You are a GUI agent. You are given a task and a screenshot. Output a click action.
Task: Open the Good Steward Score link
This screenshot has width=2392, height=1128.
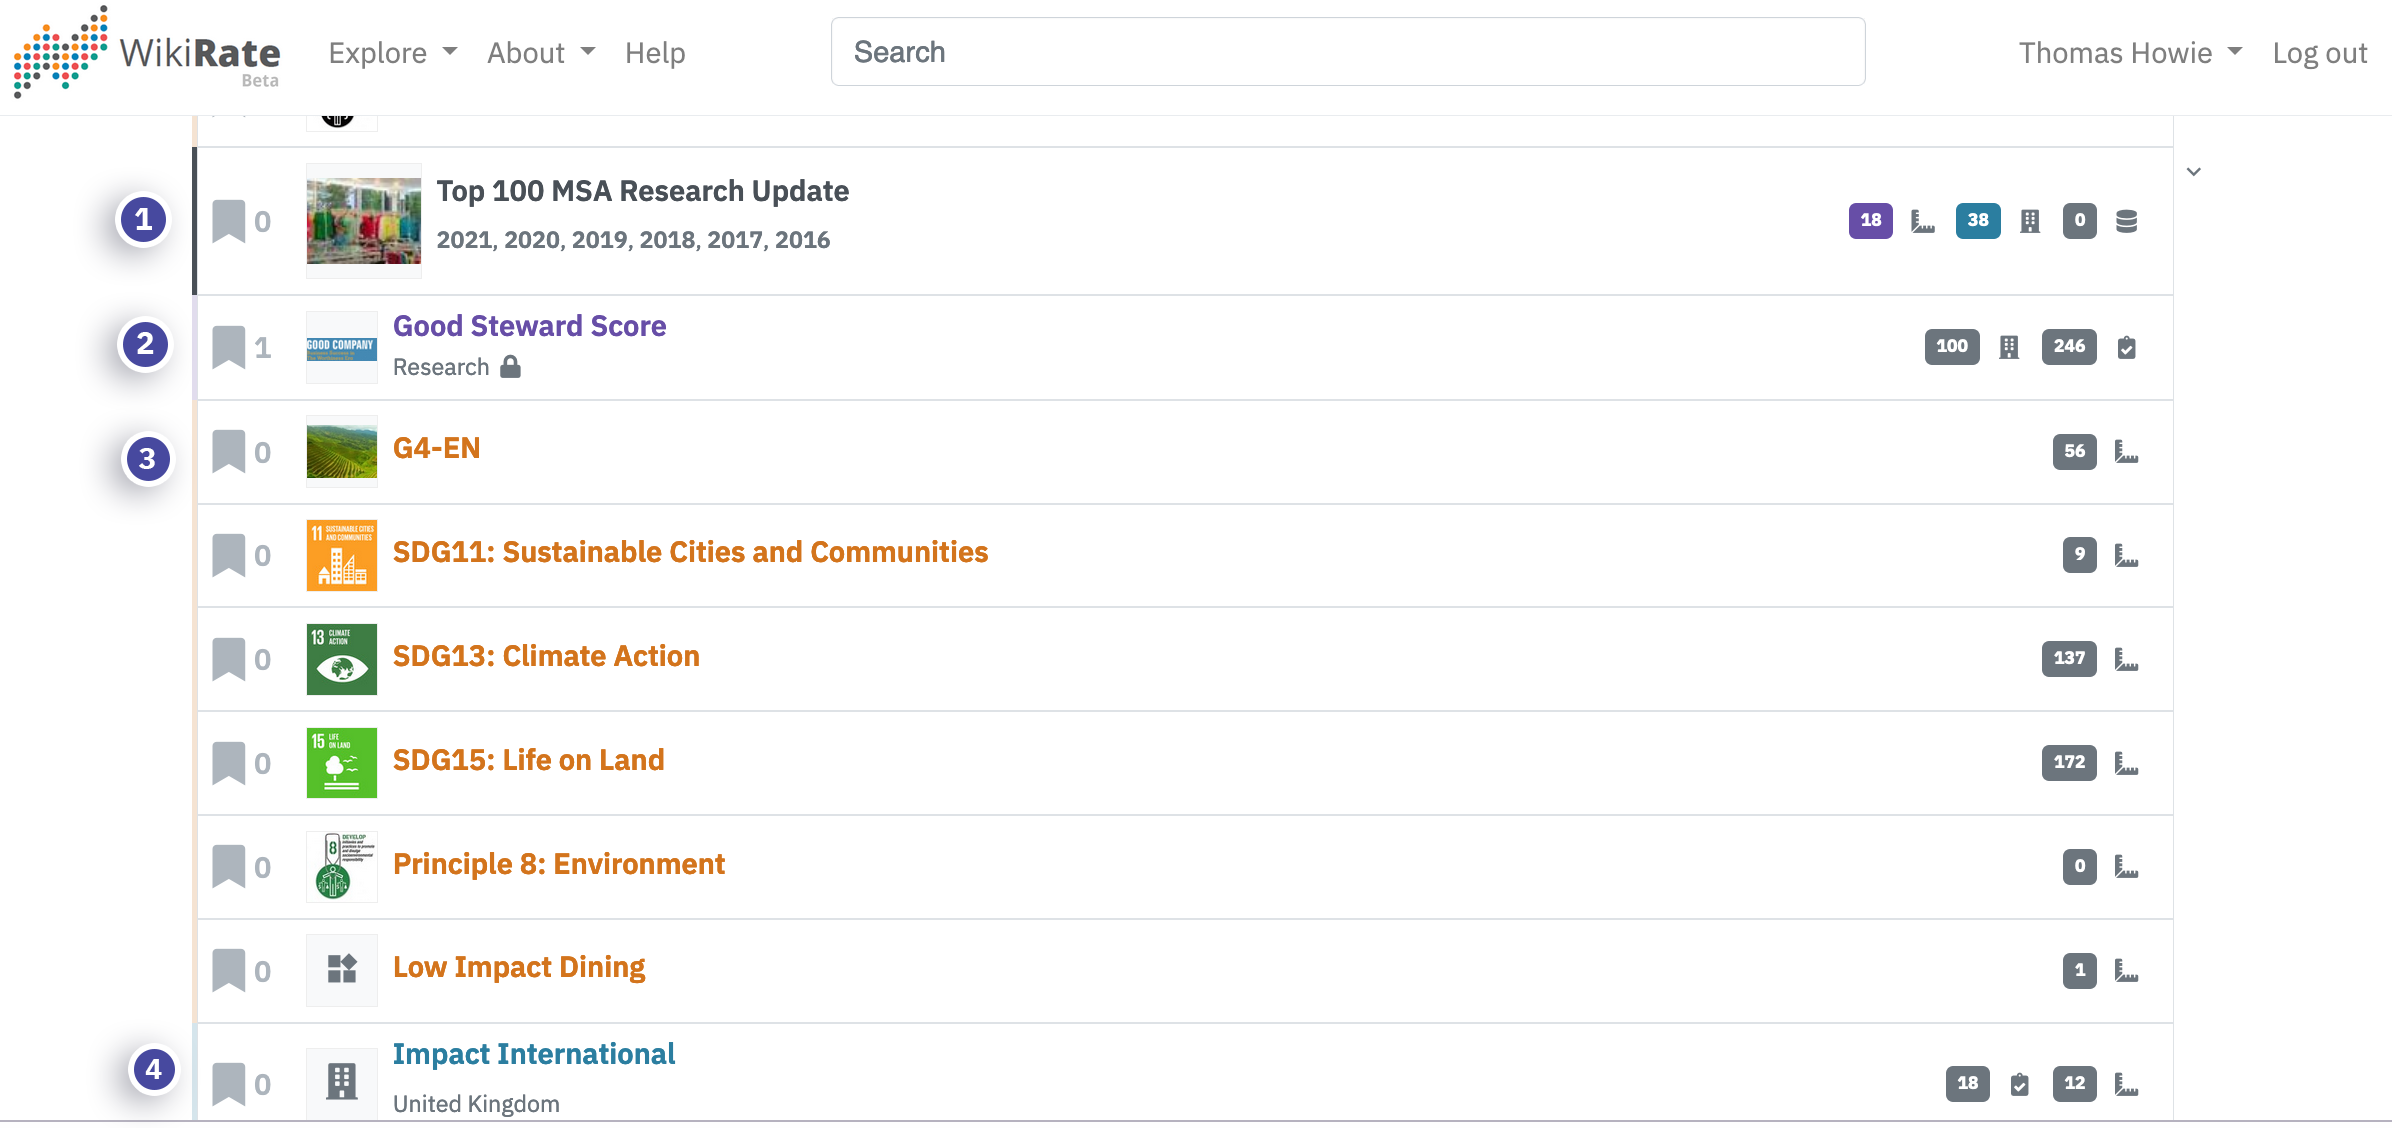529,326
